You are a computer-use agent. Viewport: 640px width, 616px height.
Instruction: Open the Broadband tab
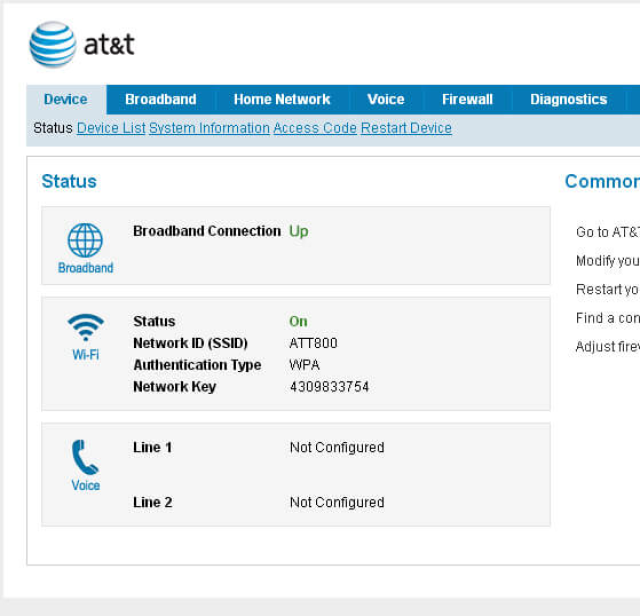pyautogui.click(x=161, y=99)
